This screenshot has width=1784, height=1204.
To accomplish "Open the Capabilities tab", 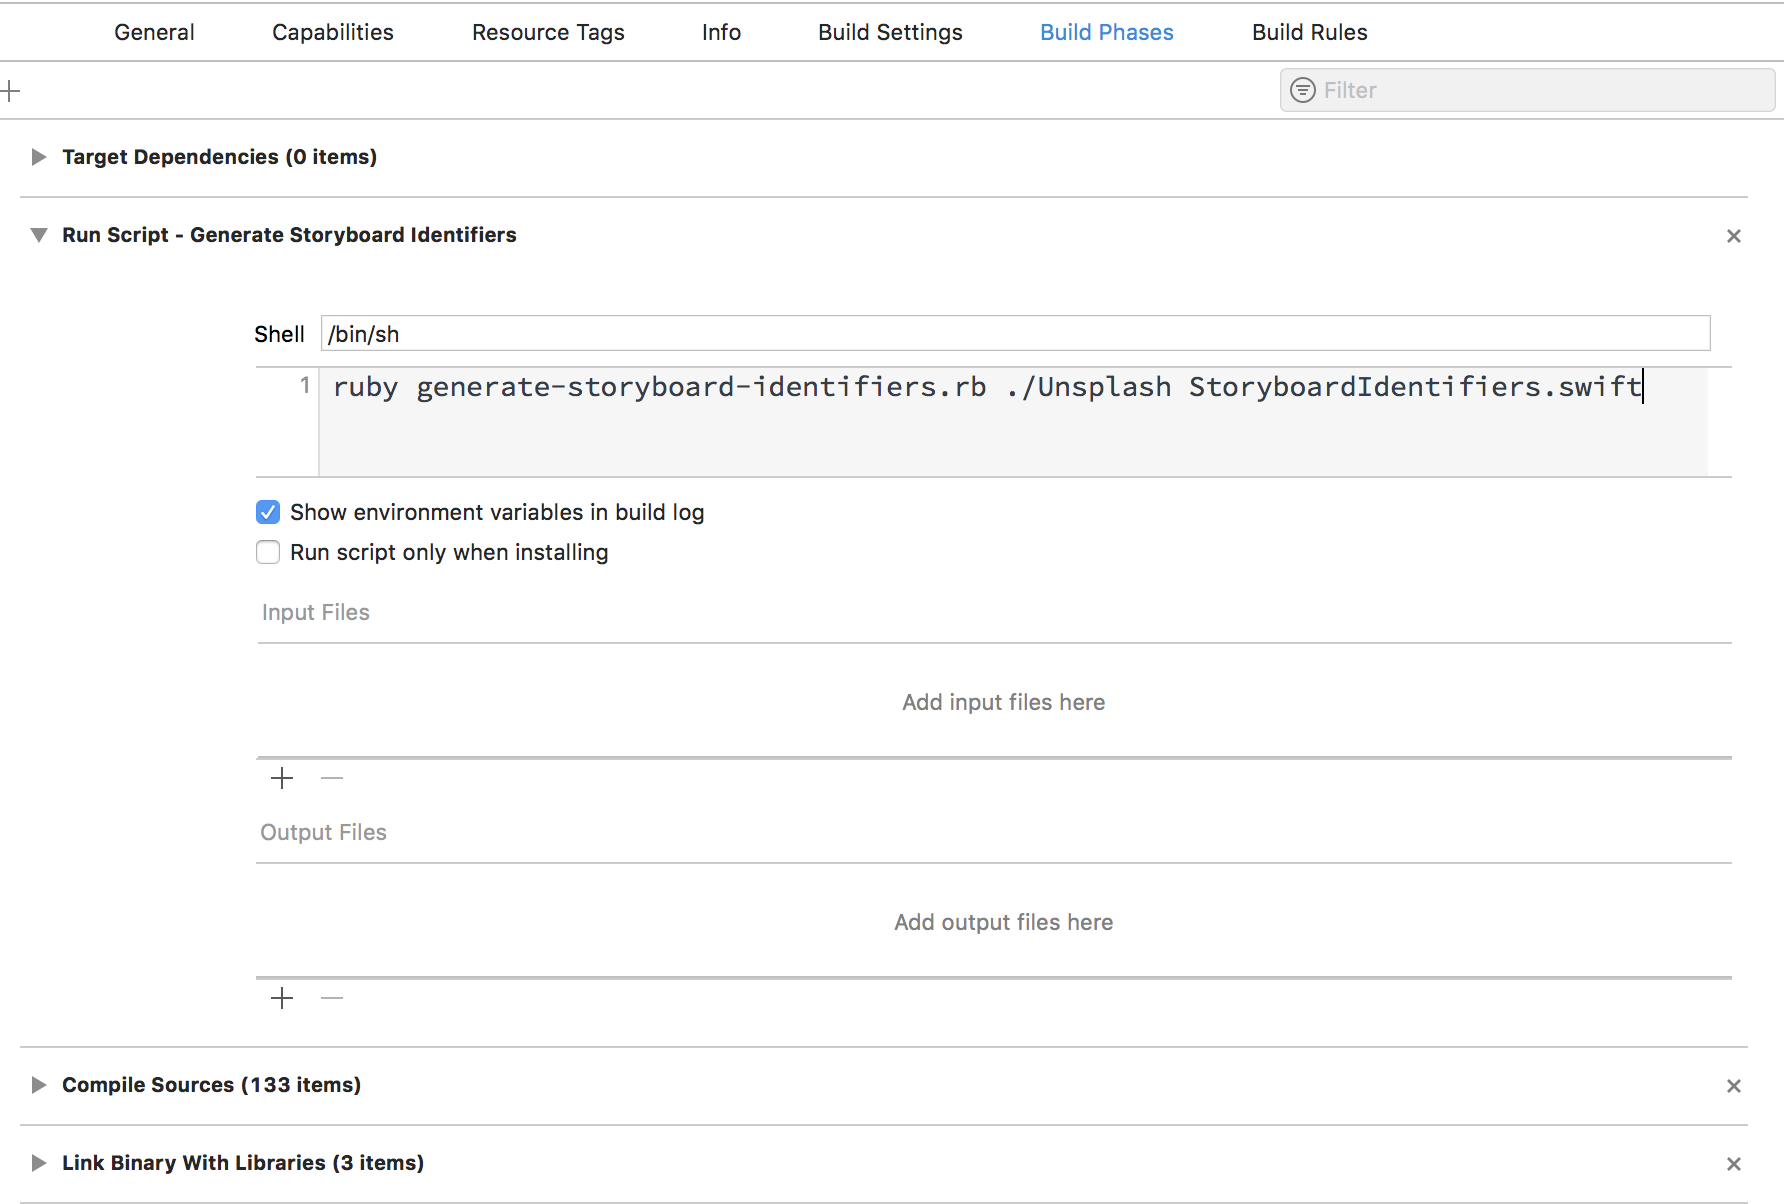I will click(x=333, y=32).
